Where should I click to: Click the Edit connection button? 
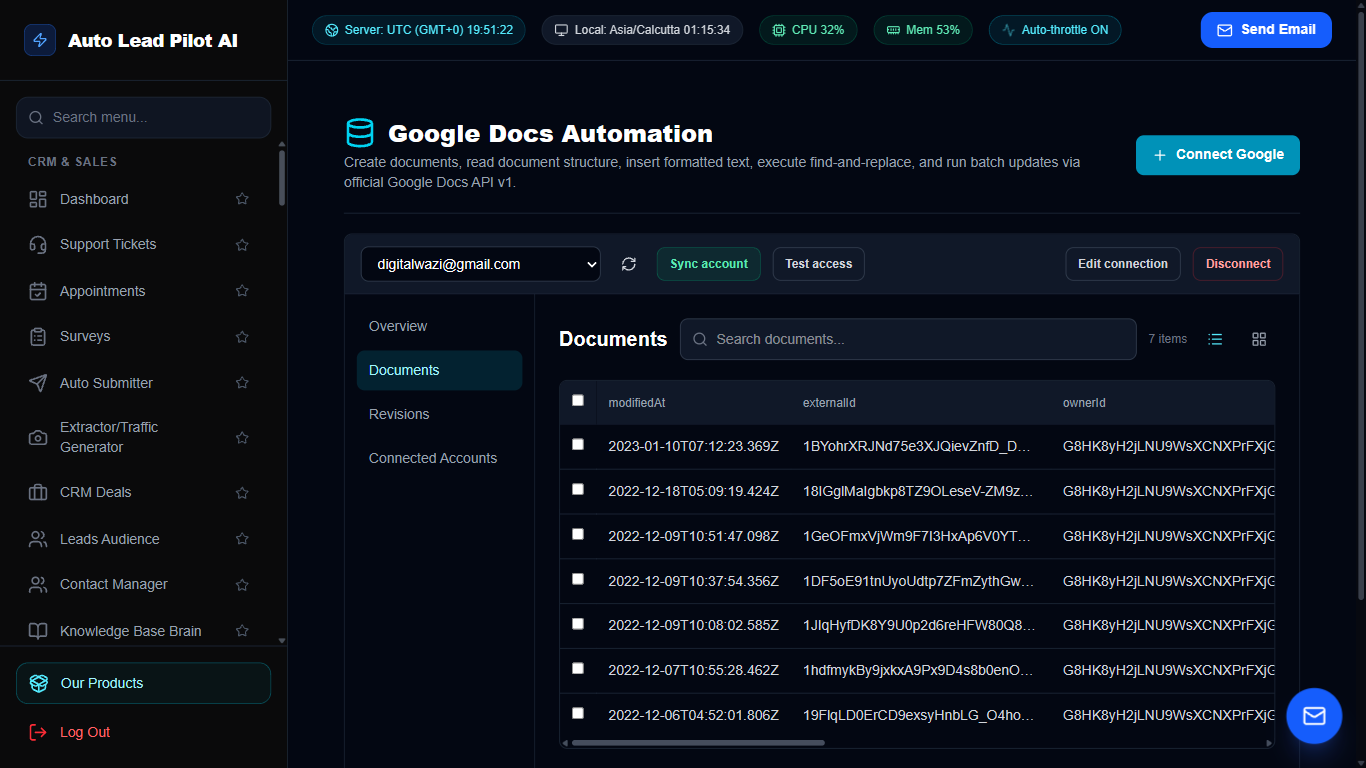(1123, 264)
